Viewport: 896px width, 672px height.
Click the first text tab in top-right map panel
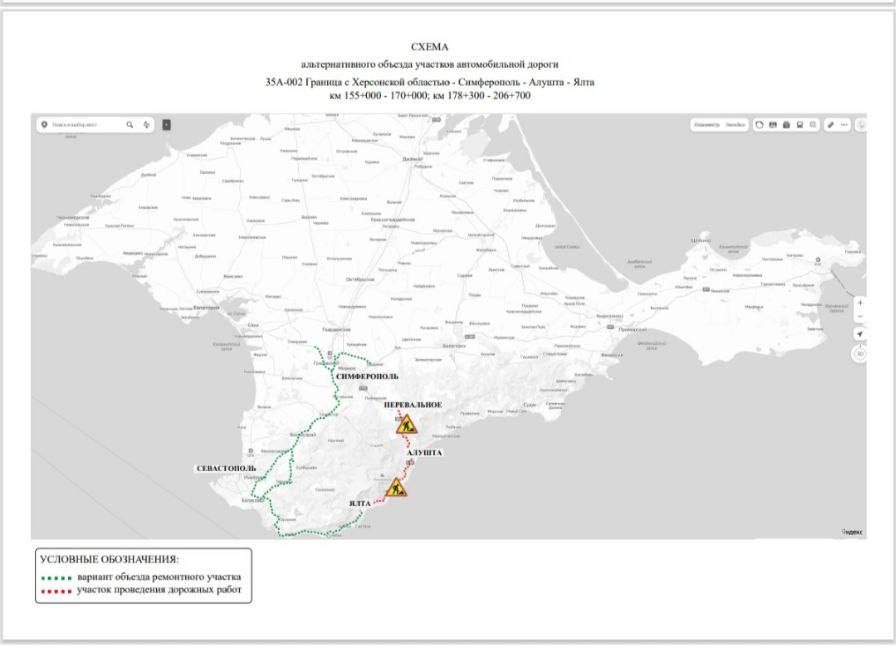(x=706, y=125)
